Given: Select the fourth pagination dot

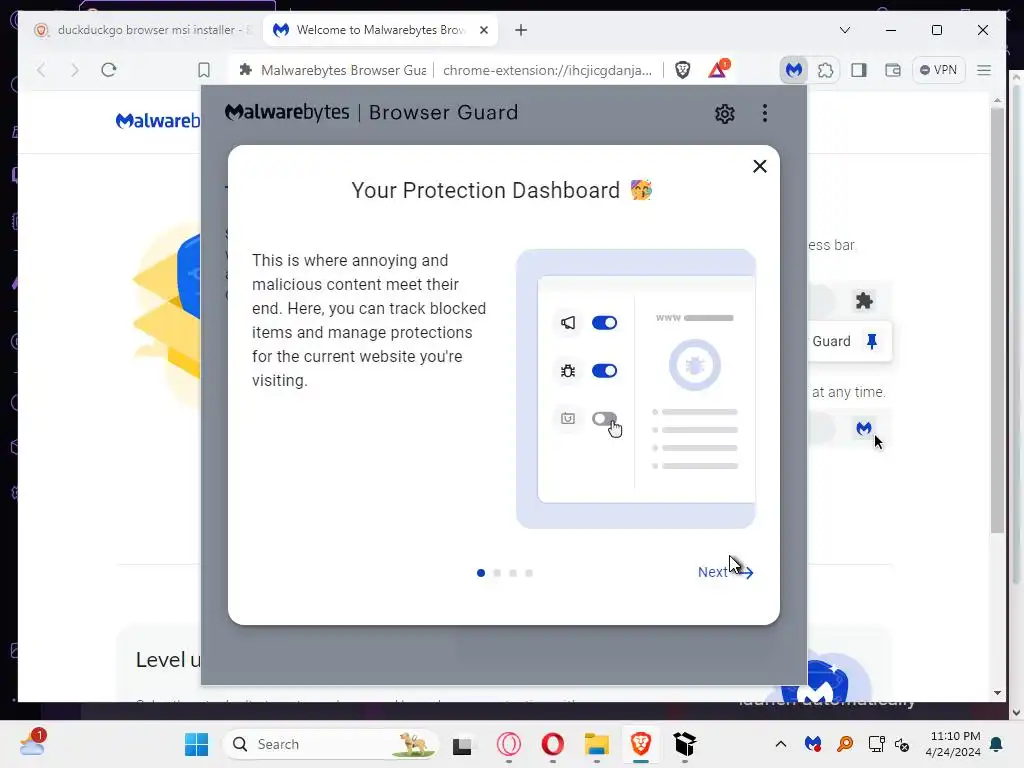Looking at the screenshot, I should pyautogui.click(x=529, y=573).
